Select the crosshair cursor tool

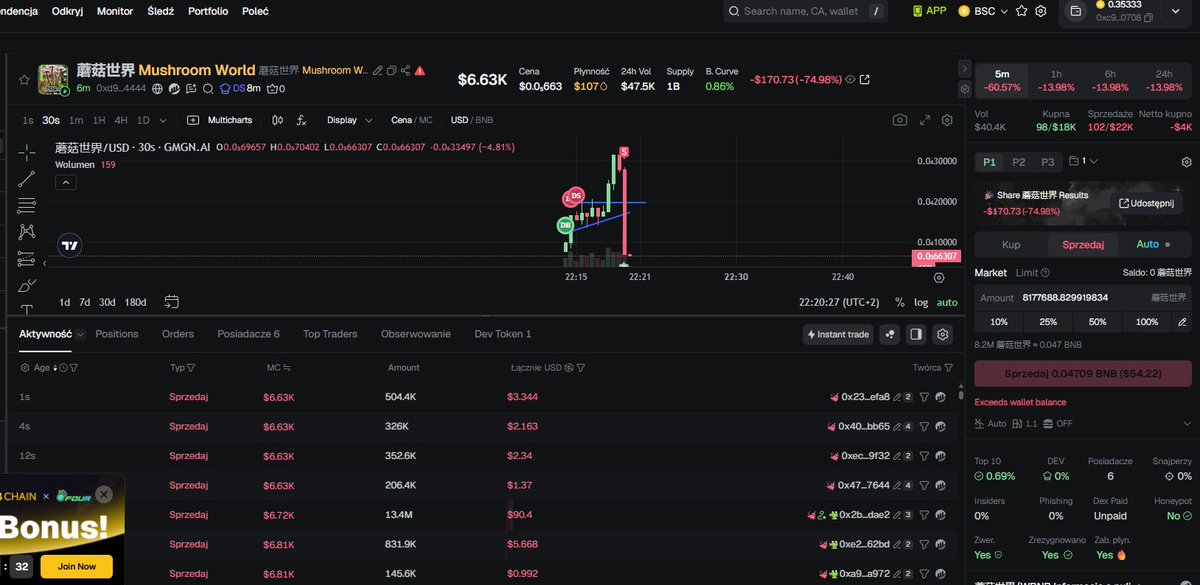pyautogui.click(x=27, y=151)
